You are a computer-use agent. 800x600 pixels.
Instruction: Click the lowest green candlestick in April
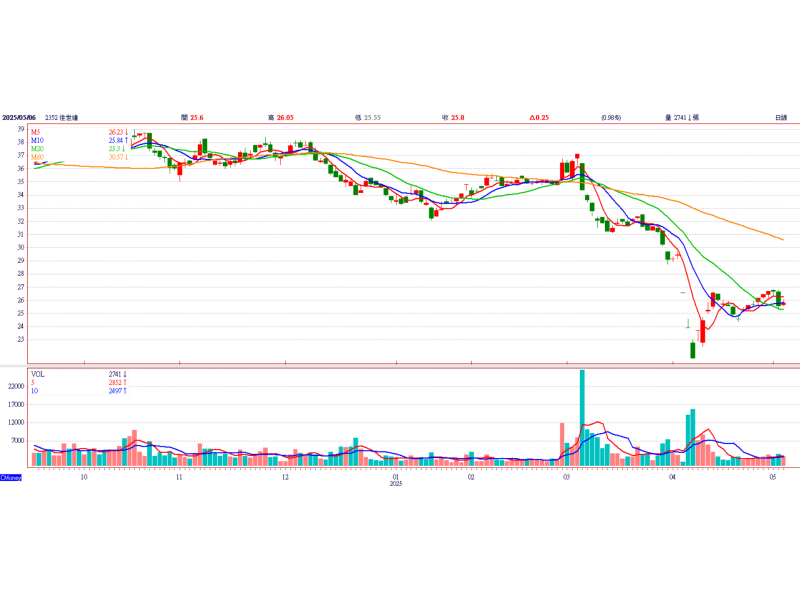(693, 350)
